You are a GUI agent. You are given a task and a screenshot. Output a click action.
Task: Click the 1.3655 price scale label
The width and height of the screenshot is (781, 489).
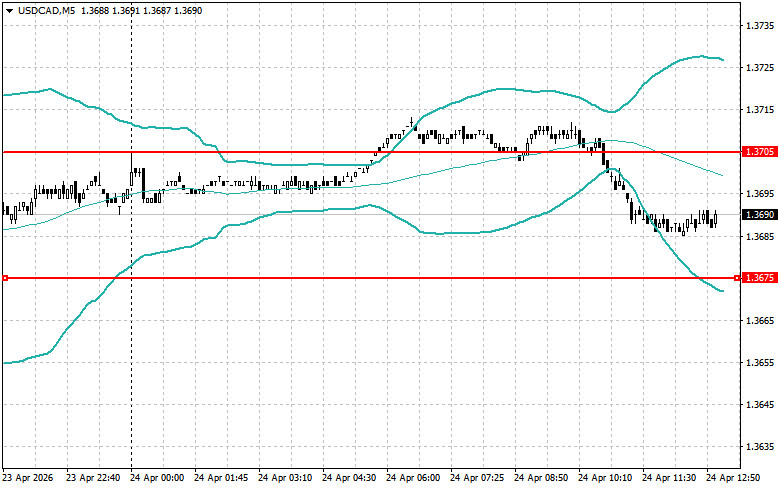(x=760, y=363)
